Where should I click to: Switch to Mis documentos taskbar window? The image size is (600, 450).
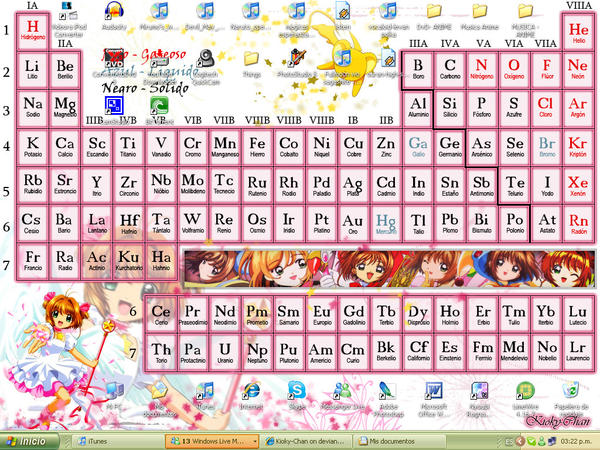pos(399,441)
